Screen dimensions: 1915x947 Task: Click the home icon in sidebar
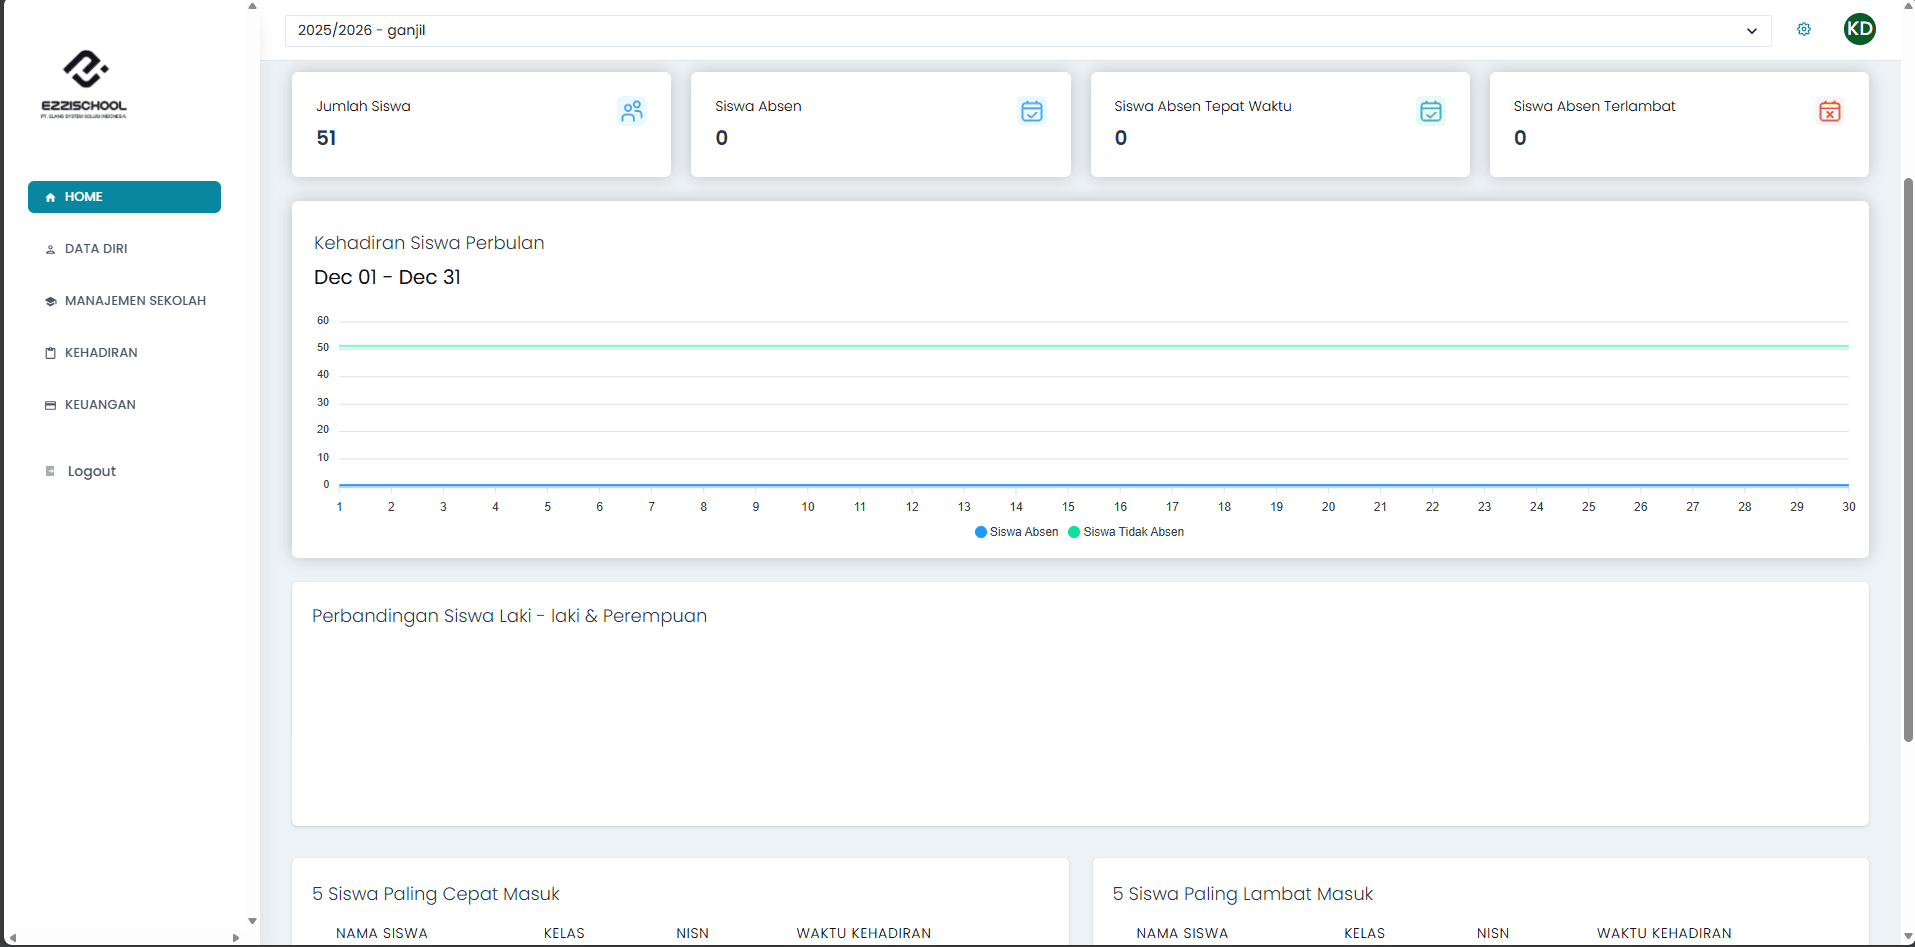(50, 198)
